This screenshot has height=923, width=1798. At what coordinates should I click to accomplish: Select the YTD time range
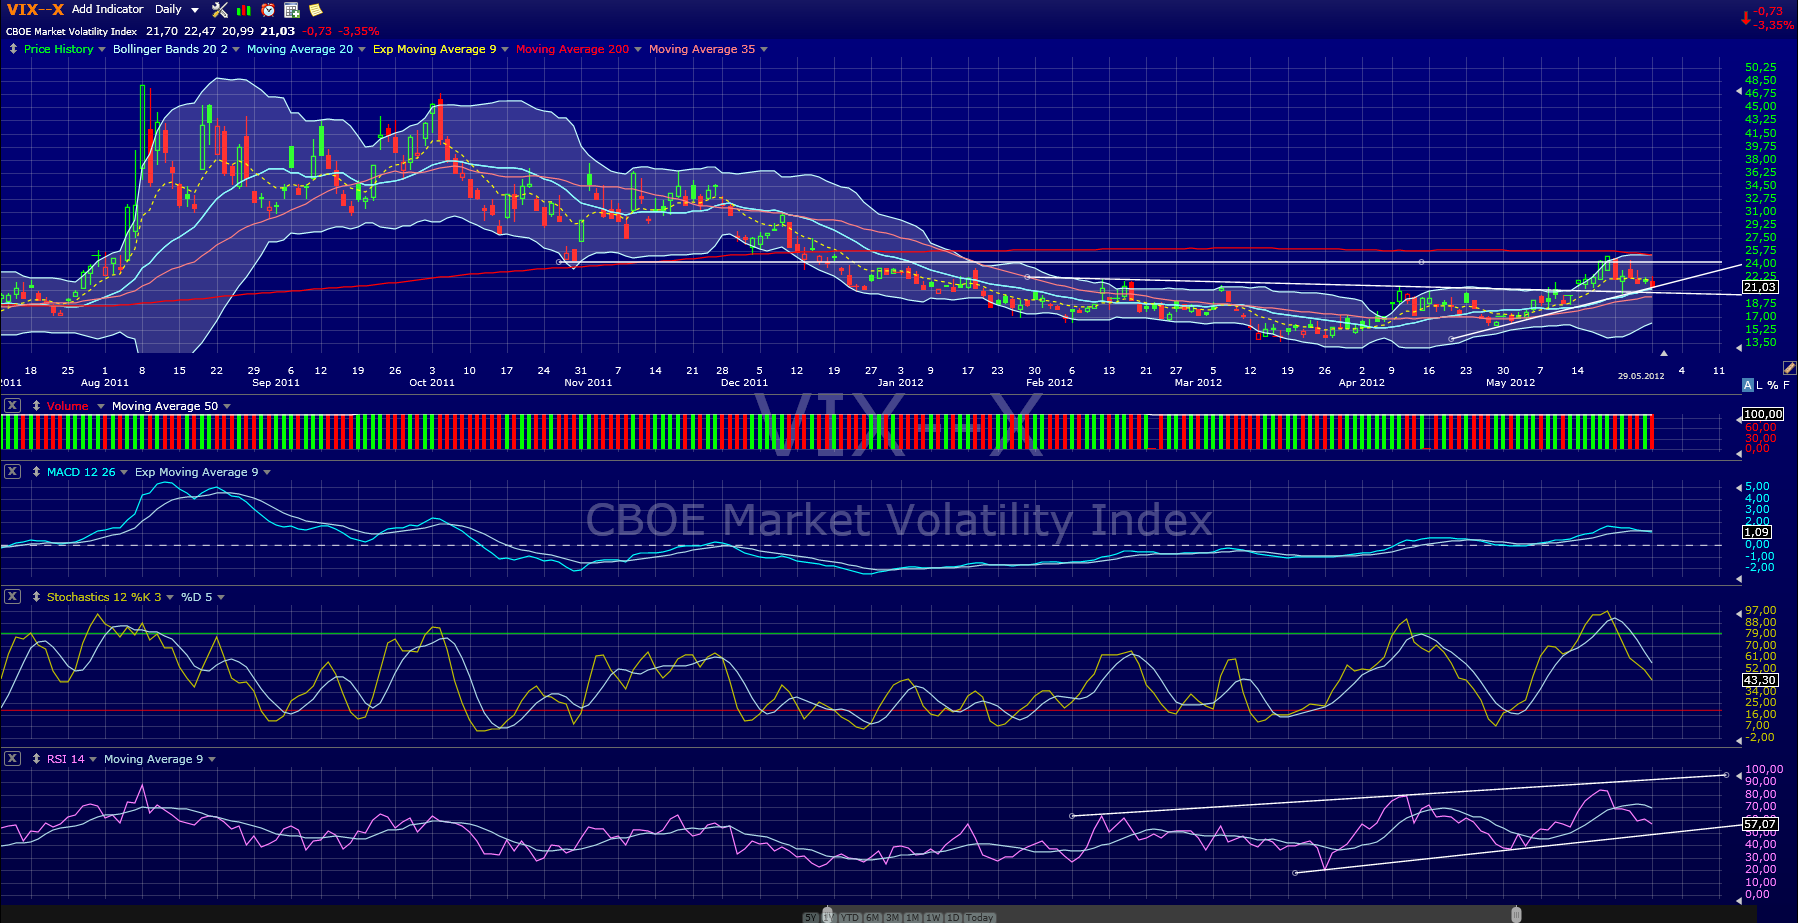pos(850,917)
